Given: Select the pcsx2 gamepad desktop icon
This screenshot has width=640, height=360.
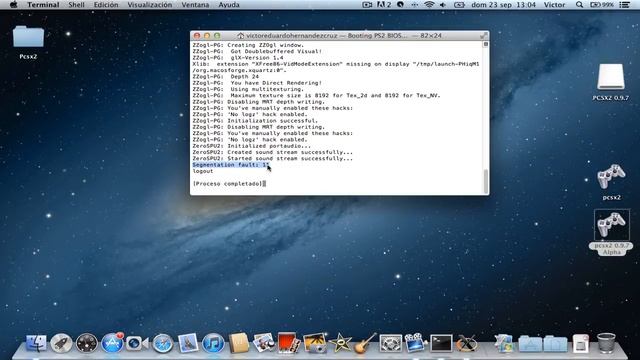Looking at the screenshot, I should pyautogui.click(x=611, y=182).
